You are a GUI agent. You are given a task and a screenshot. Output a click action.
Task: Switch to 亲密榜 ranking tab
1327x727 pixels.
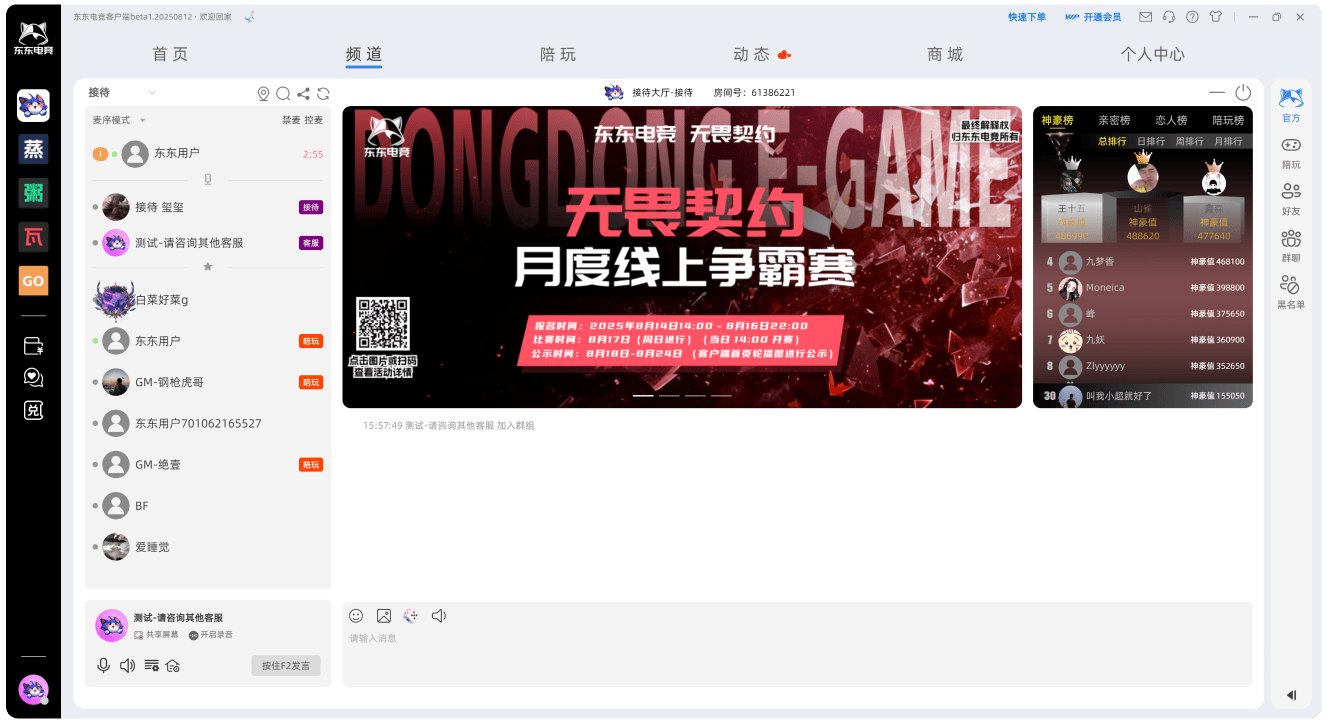coord(1114,120)
